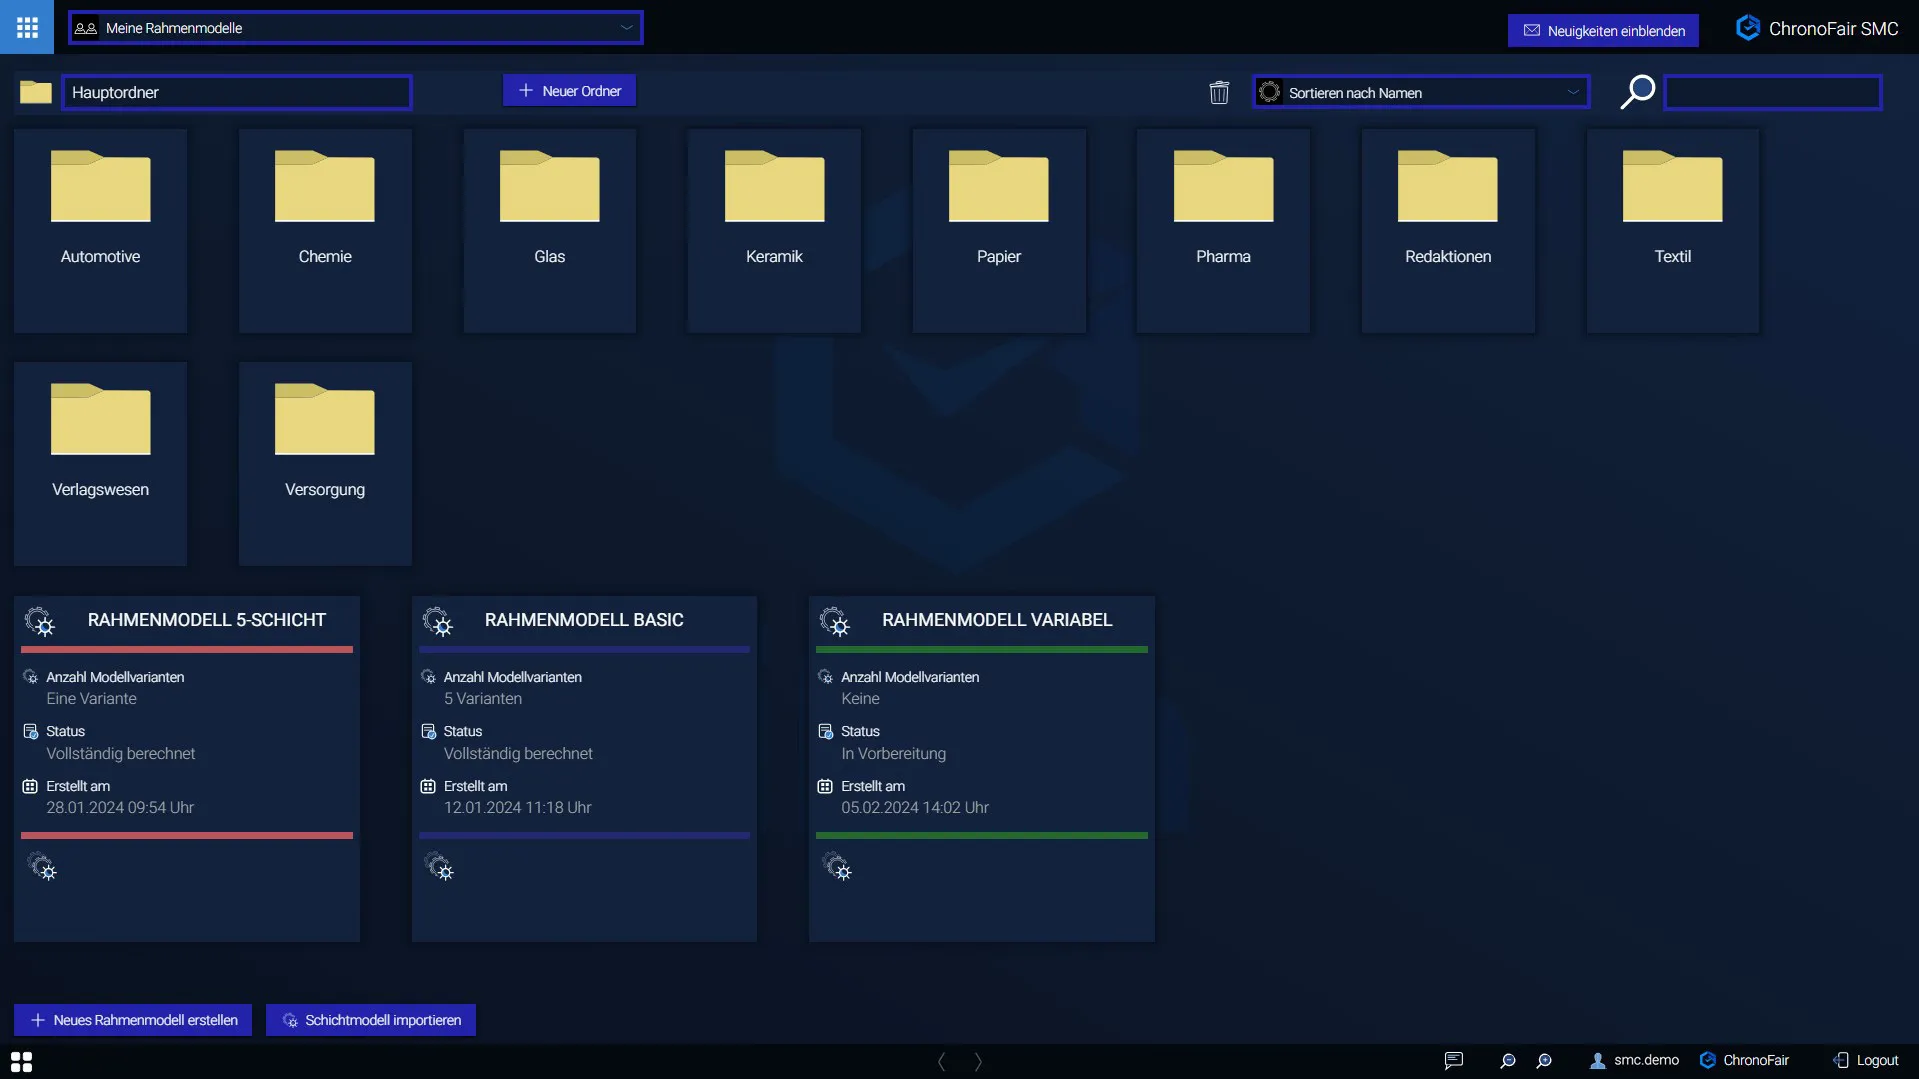Click the '28.01.2024 09:54 Uhr' date
The width and height of the screenshot is (1919, 1079).
coord(120,808)
